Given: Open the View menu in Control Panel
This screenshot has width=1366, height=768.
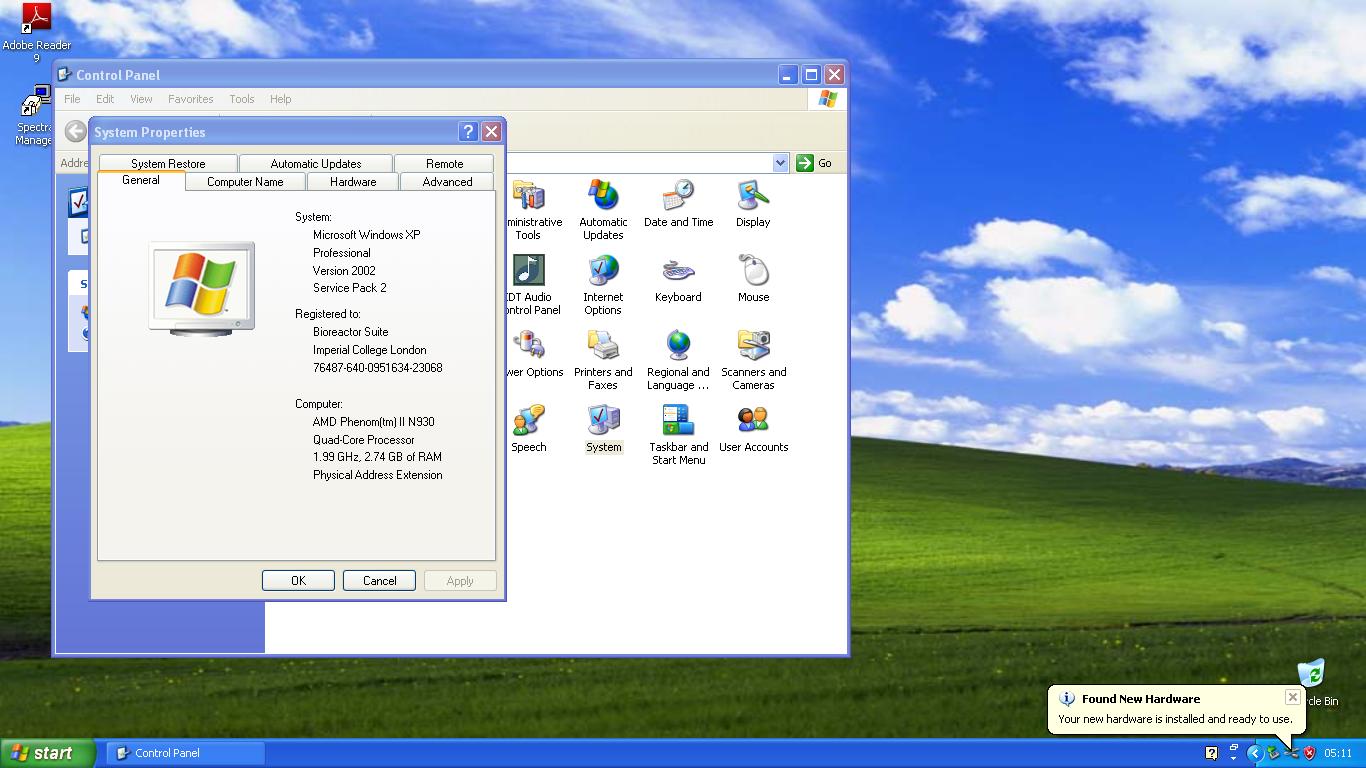Looking at the screenshot, I should (x=141, y=99).
